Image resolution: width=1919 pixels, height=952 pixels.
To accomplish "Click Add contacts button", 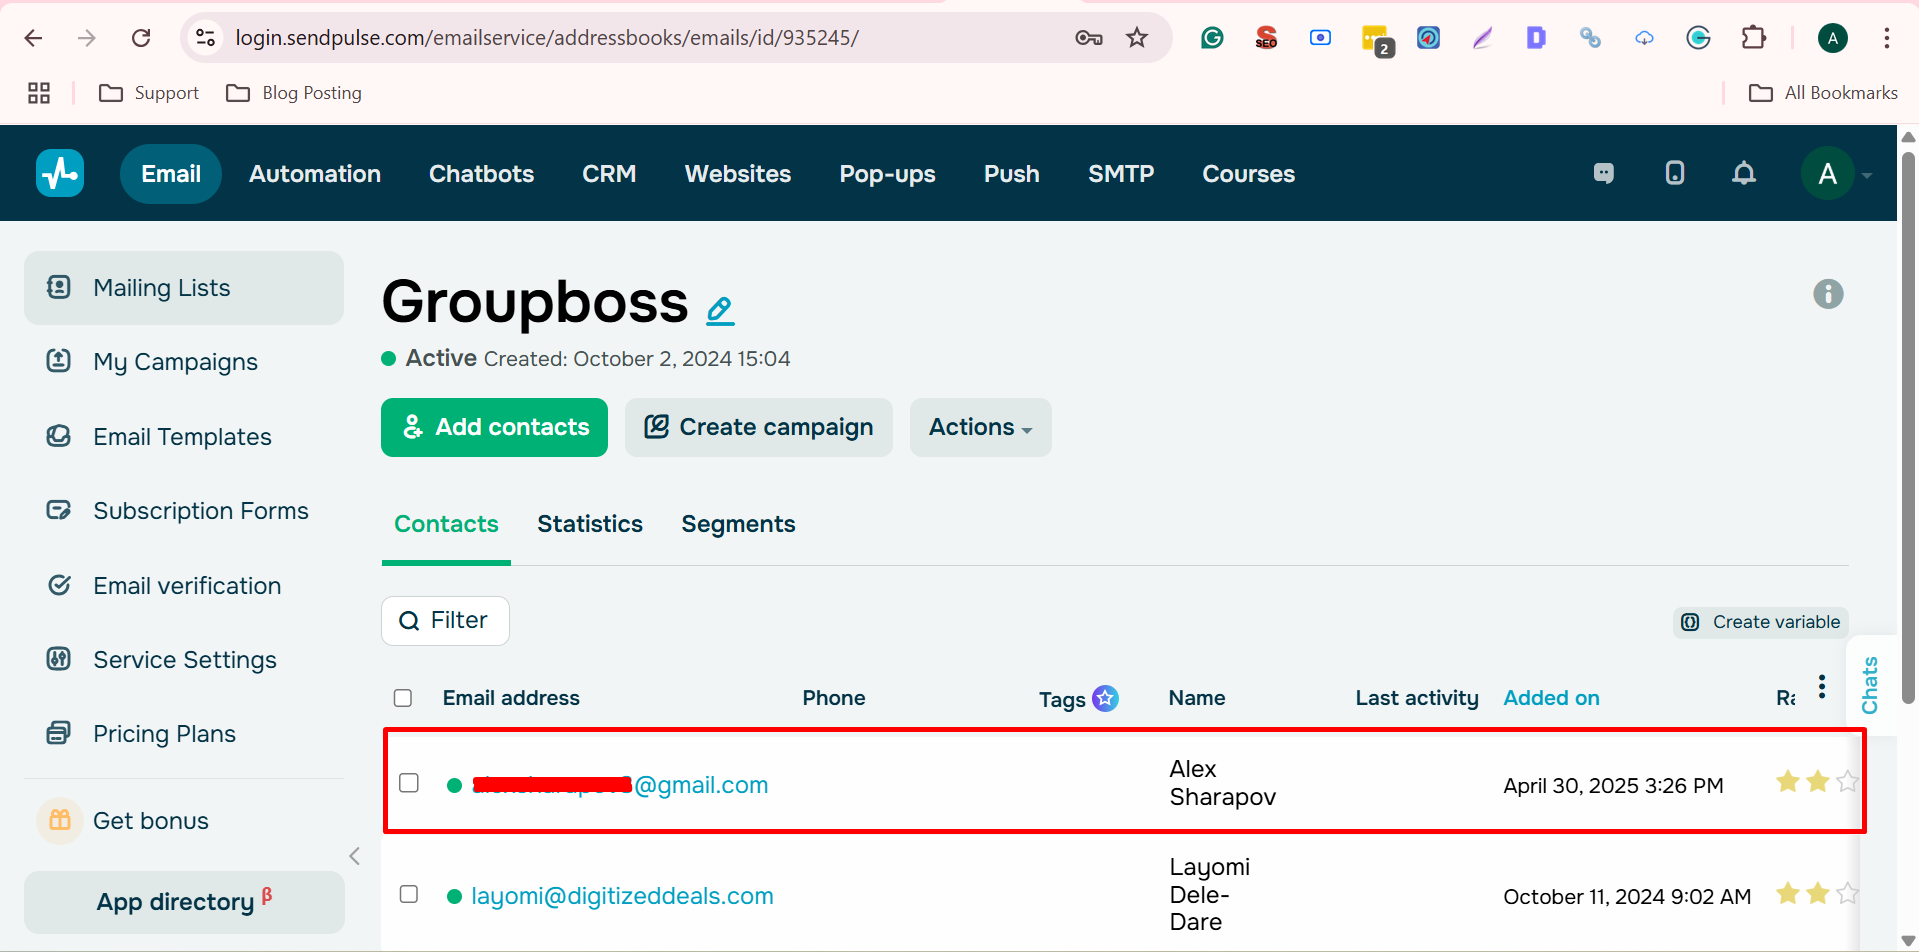I will (494, 427).
